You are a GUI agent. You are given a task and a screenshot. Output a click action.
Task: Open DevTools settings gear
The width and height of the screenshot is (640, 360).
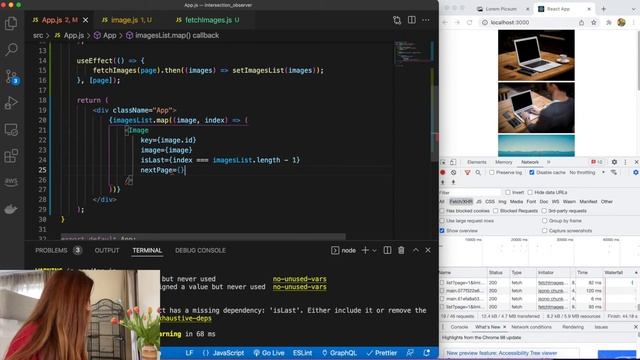614,162
